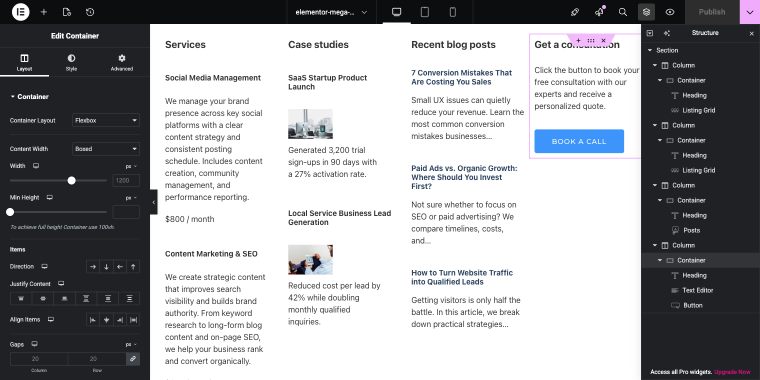
Task: Open the integrations link icon in top bar
Action: point(575,12)
